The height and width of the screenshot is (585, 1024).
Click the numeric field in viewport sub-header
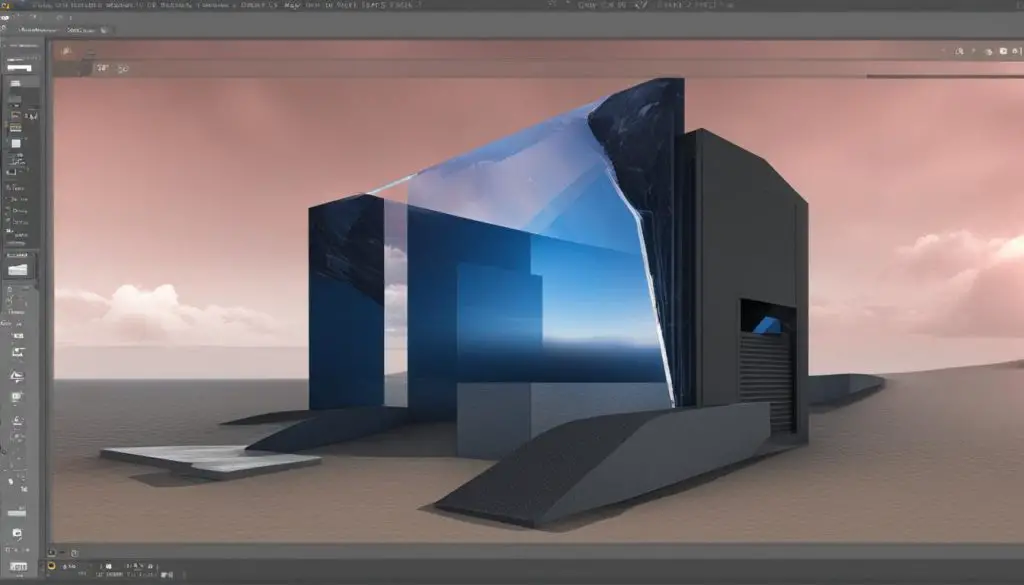(x=103, y=68)
